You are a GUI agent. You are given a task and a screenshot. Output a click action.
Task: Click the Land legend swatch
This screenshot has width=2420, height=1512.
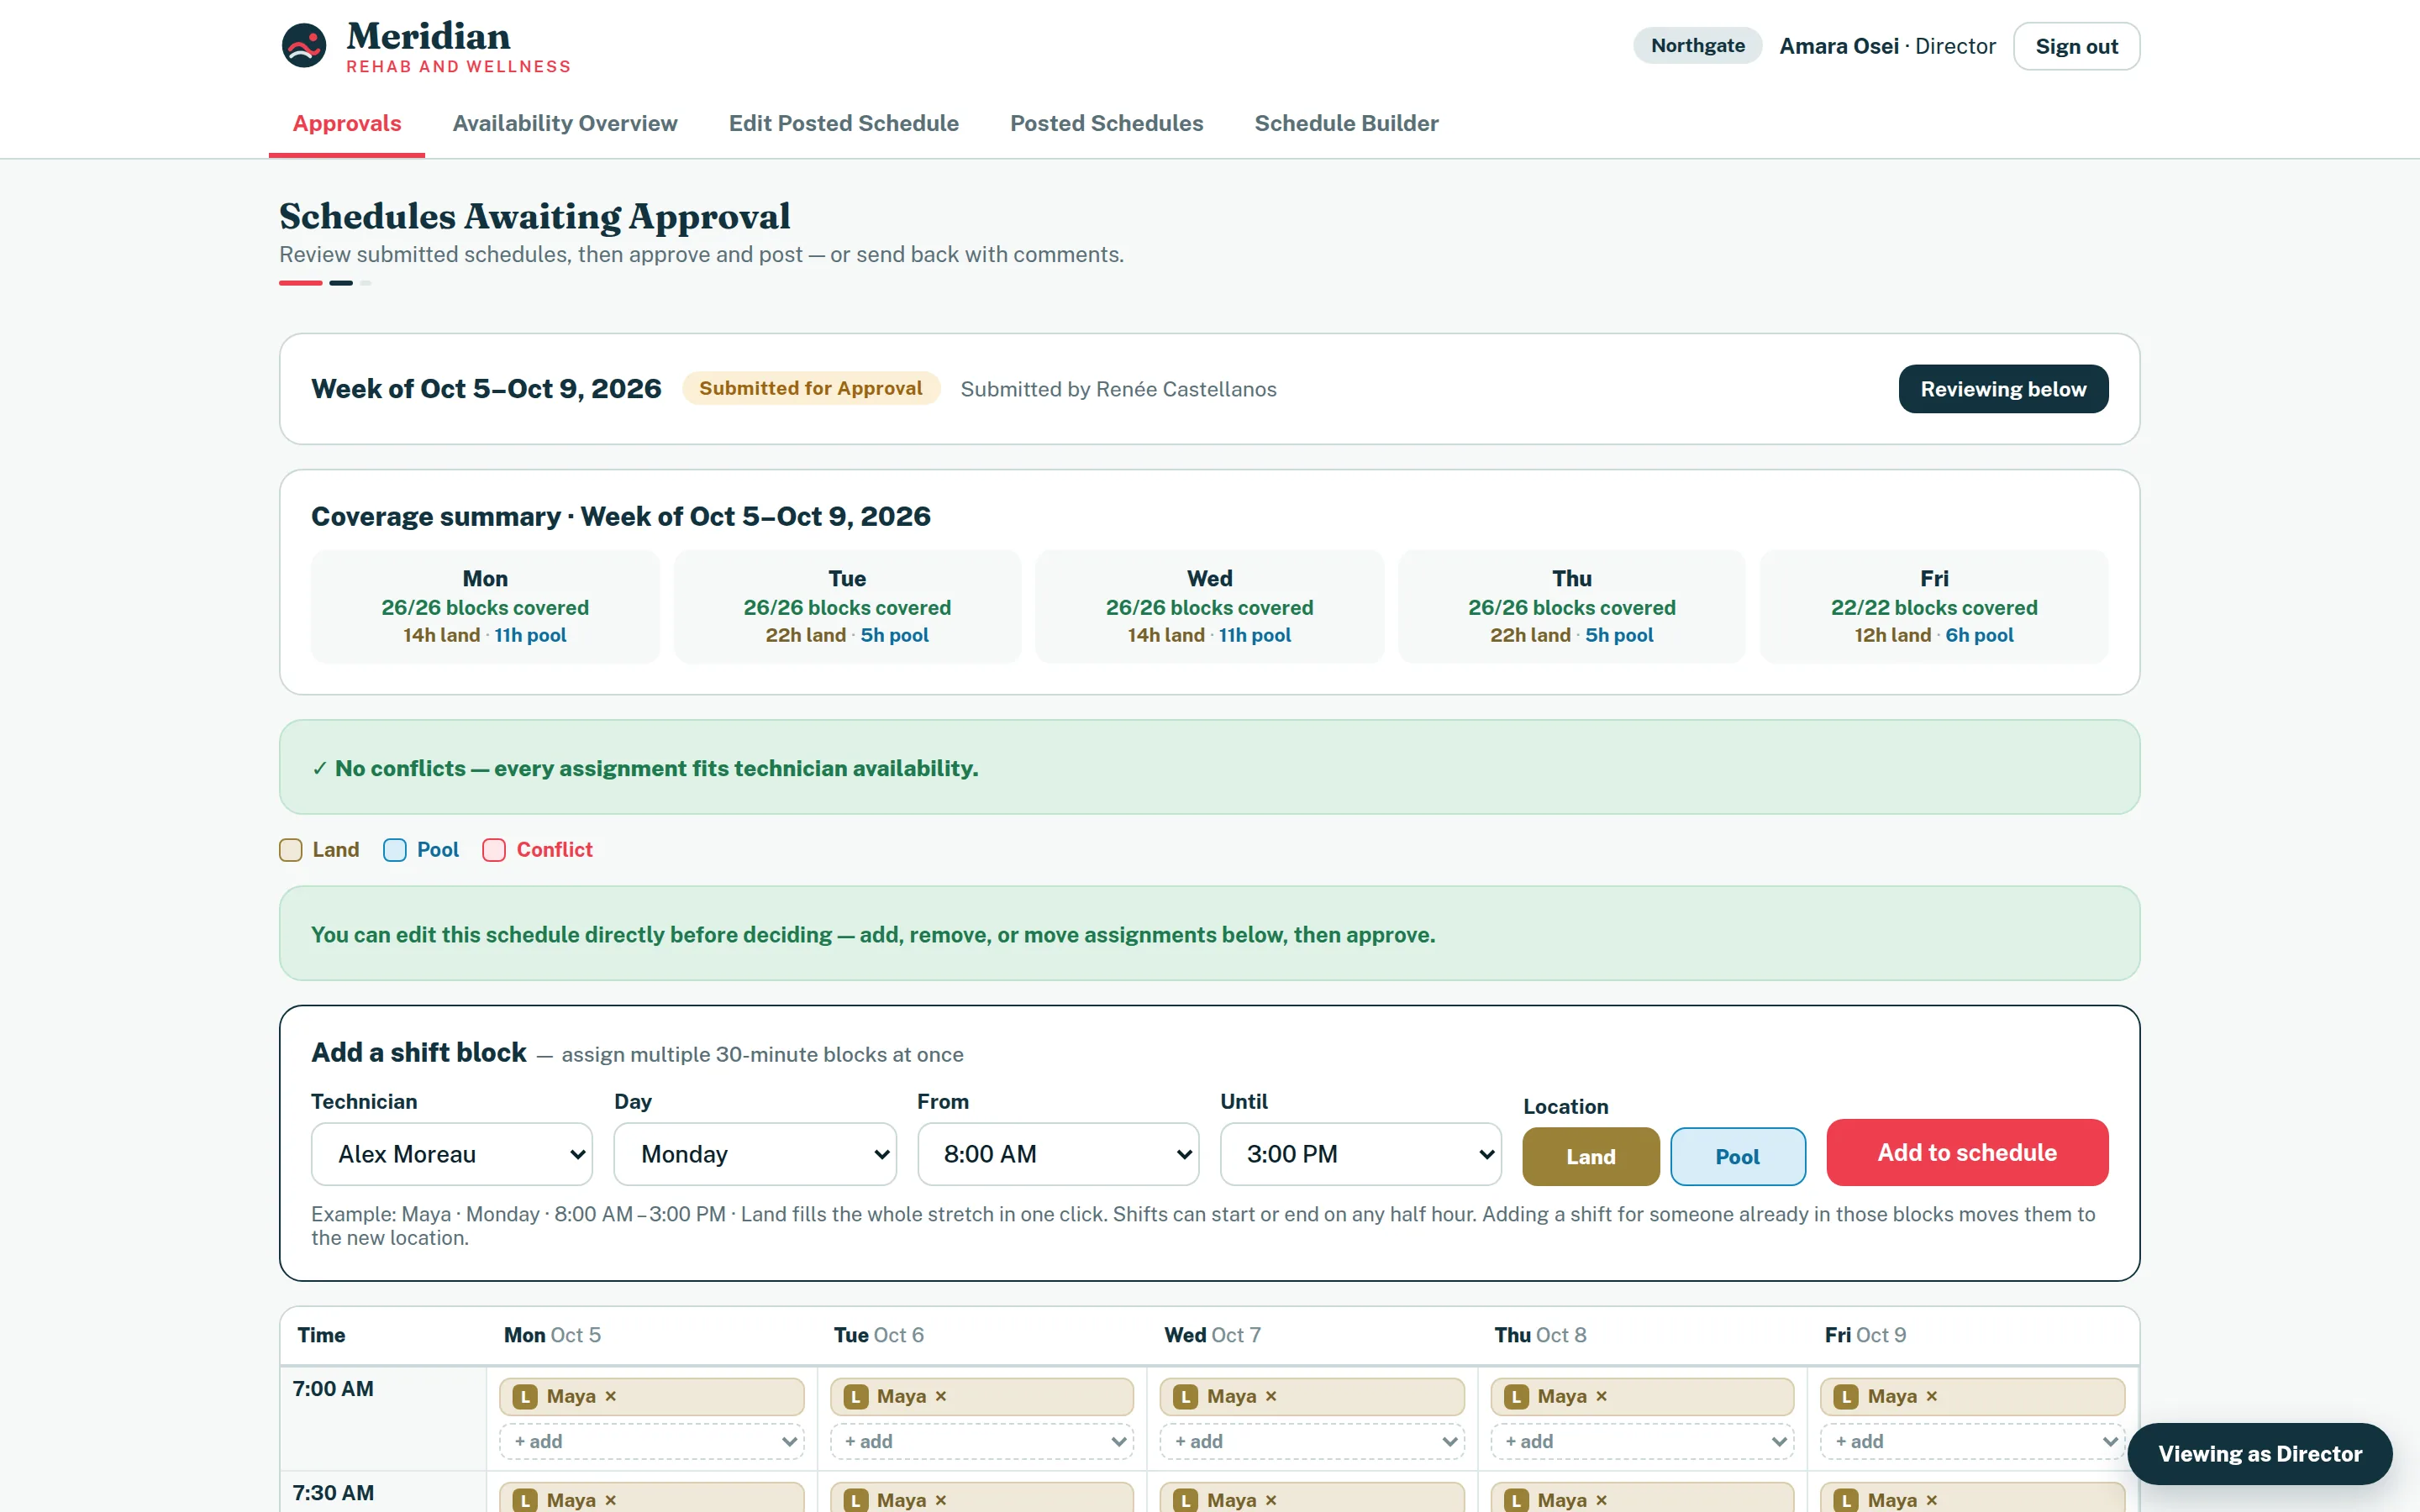coord(290,850)
